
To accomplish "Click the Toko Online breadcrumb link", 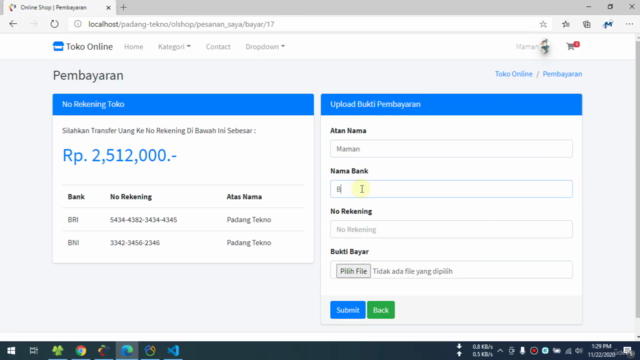I will point(513,74).
